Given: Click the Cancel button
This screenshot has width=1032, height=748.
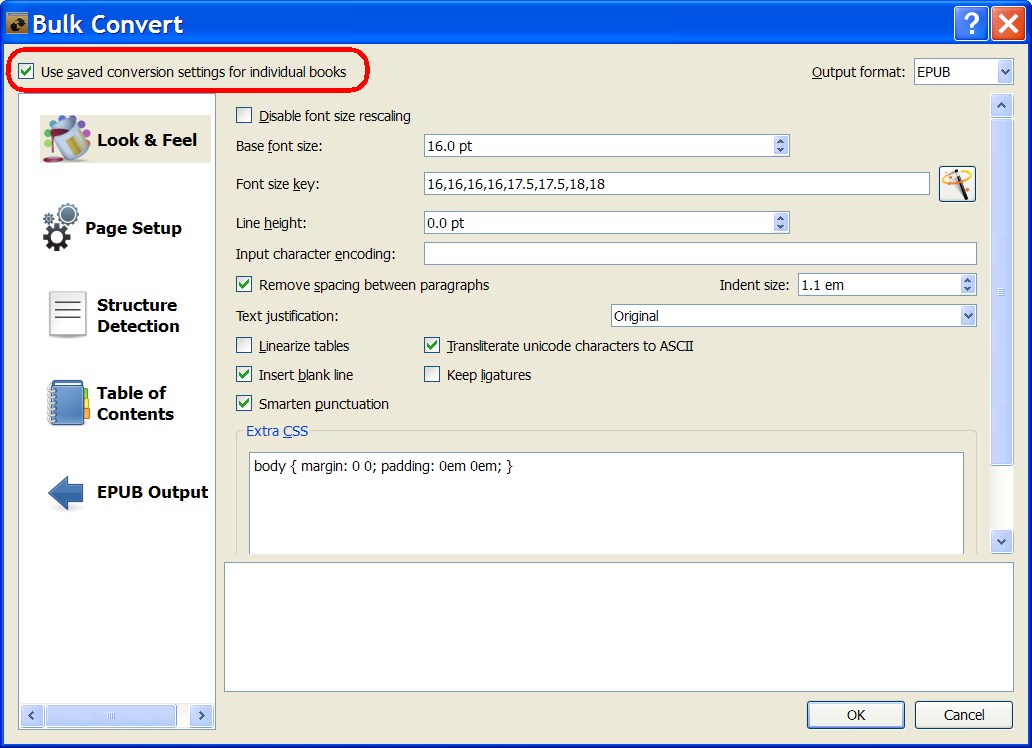Looking at the screenshot, I should point(964,715).
